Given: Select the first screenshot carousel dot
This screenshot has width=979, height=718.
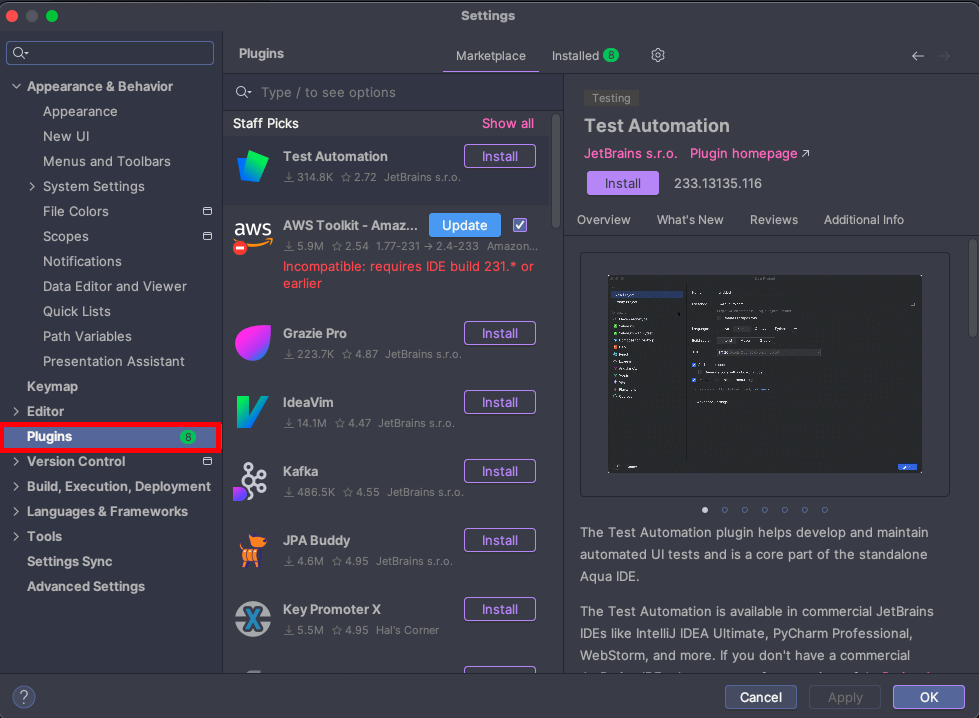Looking at the screenshot, I should (705, 510).
